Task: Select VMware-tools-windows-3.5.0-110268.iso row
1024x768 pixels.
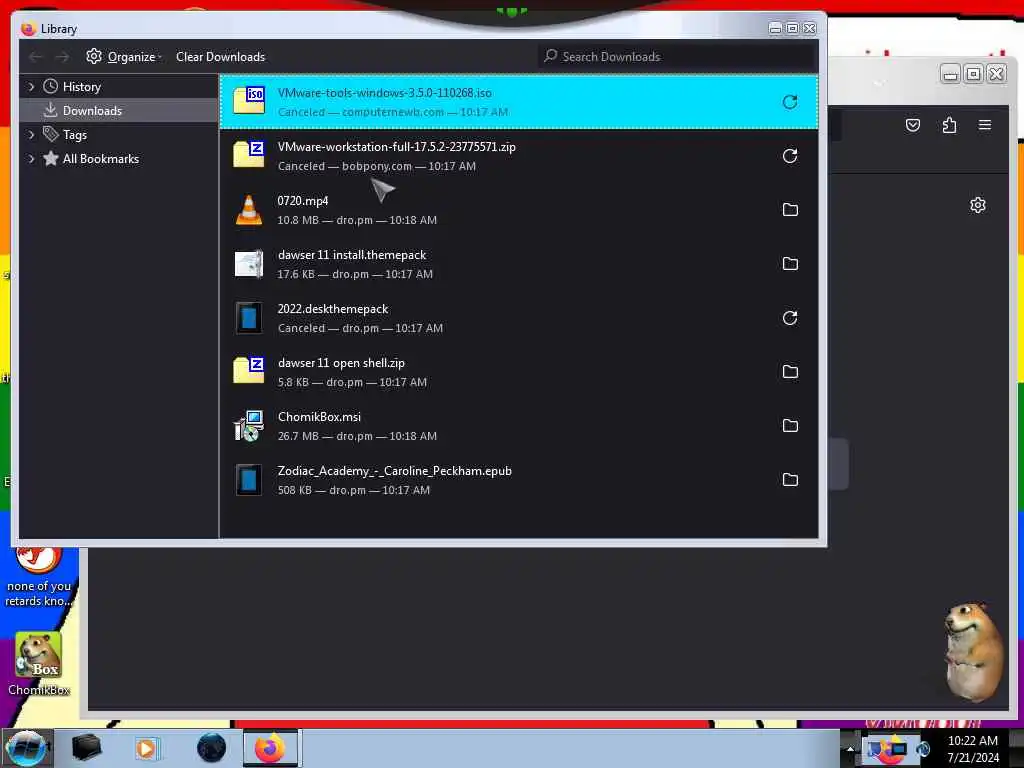Action: (519, 102)
